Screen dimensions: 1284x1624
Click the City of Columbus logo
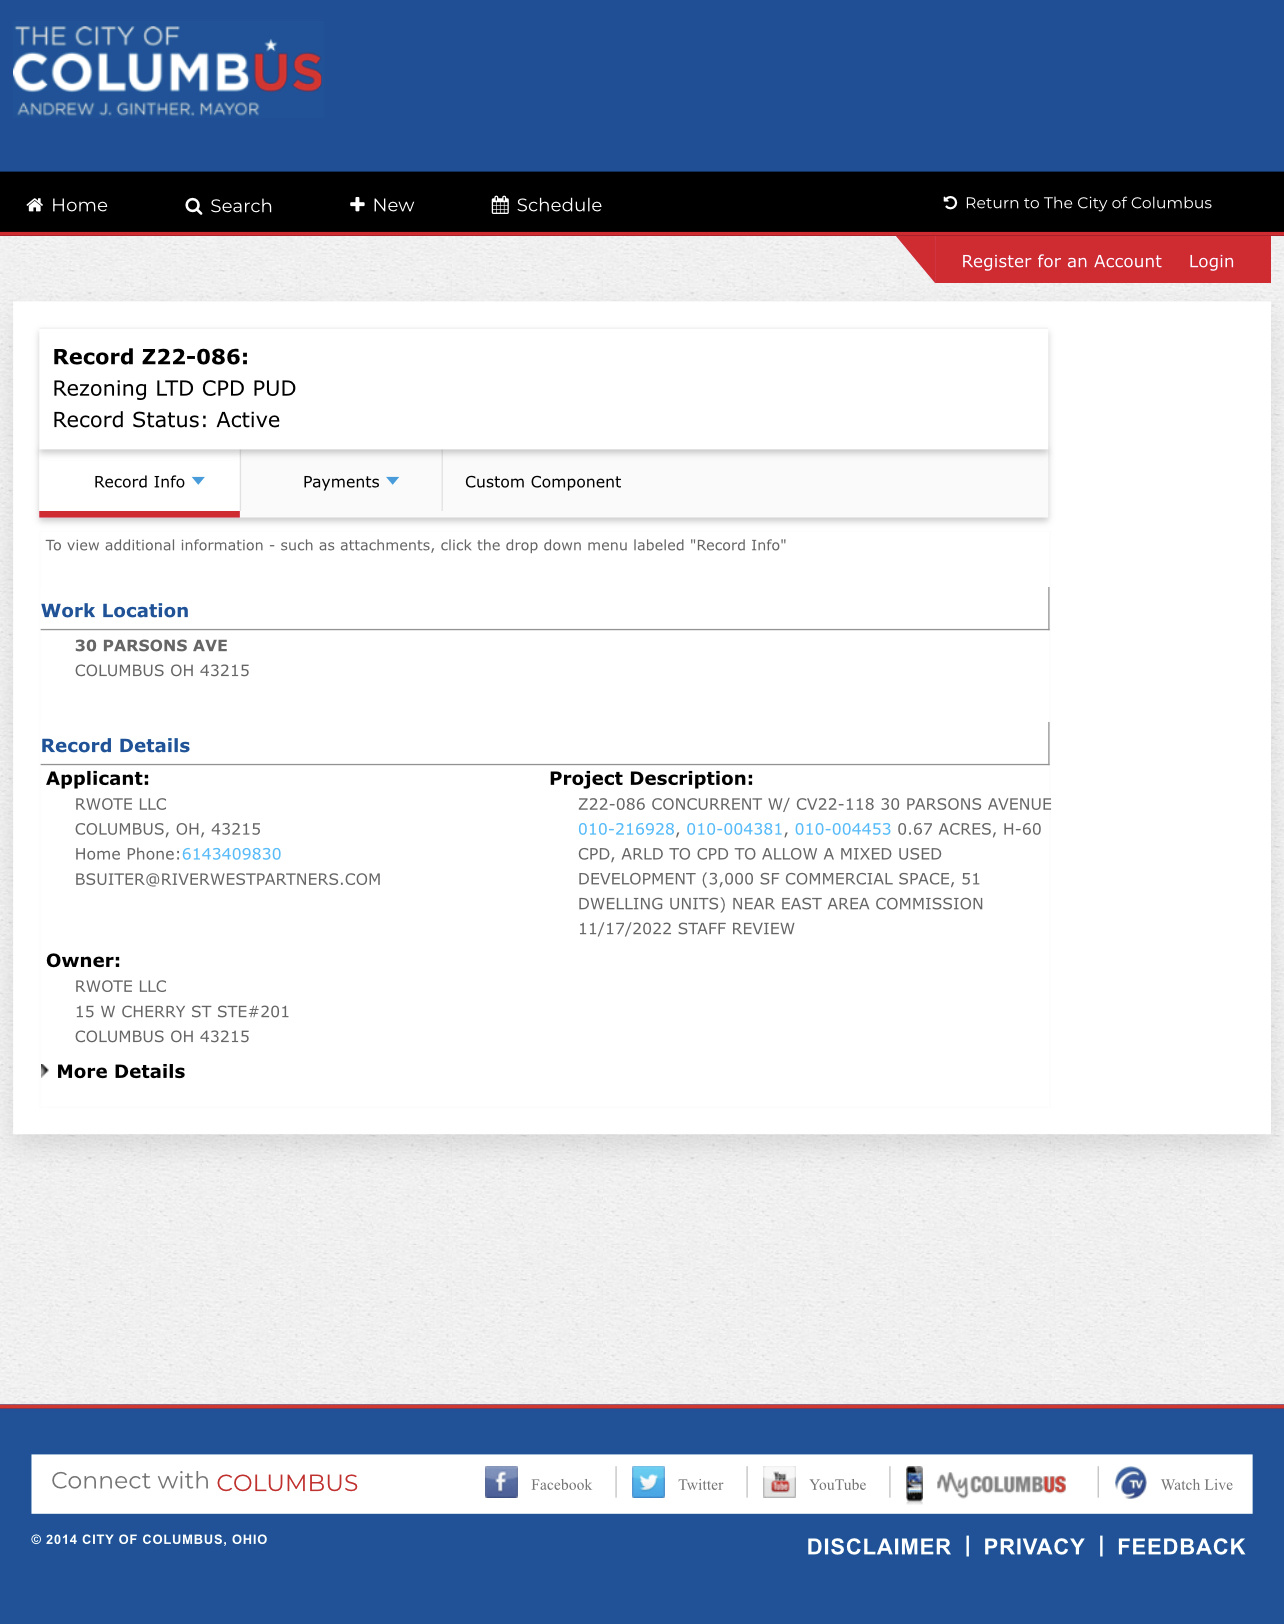[x=167, y=72]
